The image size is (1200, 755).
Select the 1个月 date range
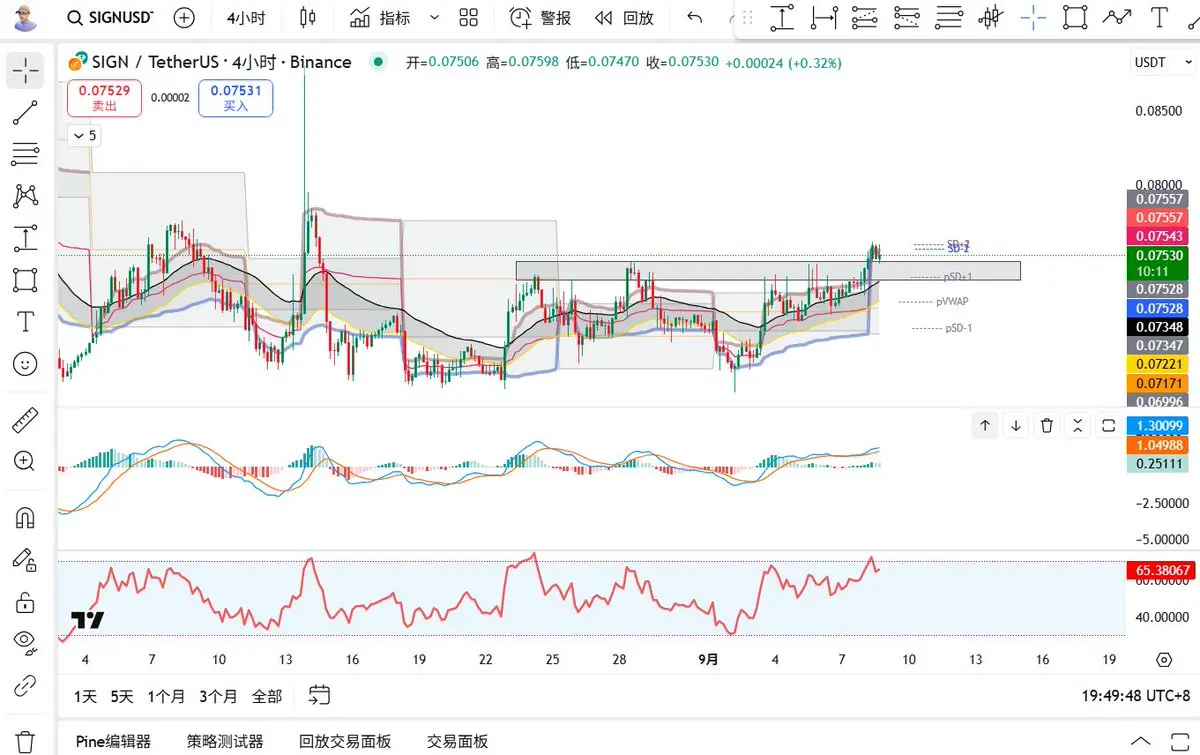click(166, 696)
